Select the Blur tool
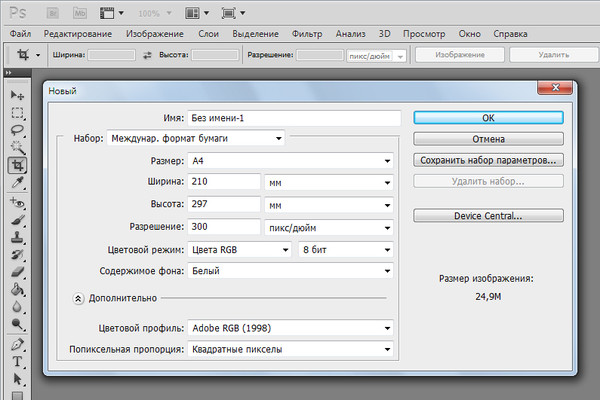Image resolution: width=600 pixels, height=400 pixels. click(x=17, y=307)
